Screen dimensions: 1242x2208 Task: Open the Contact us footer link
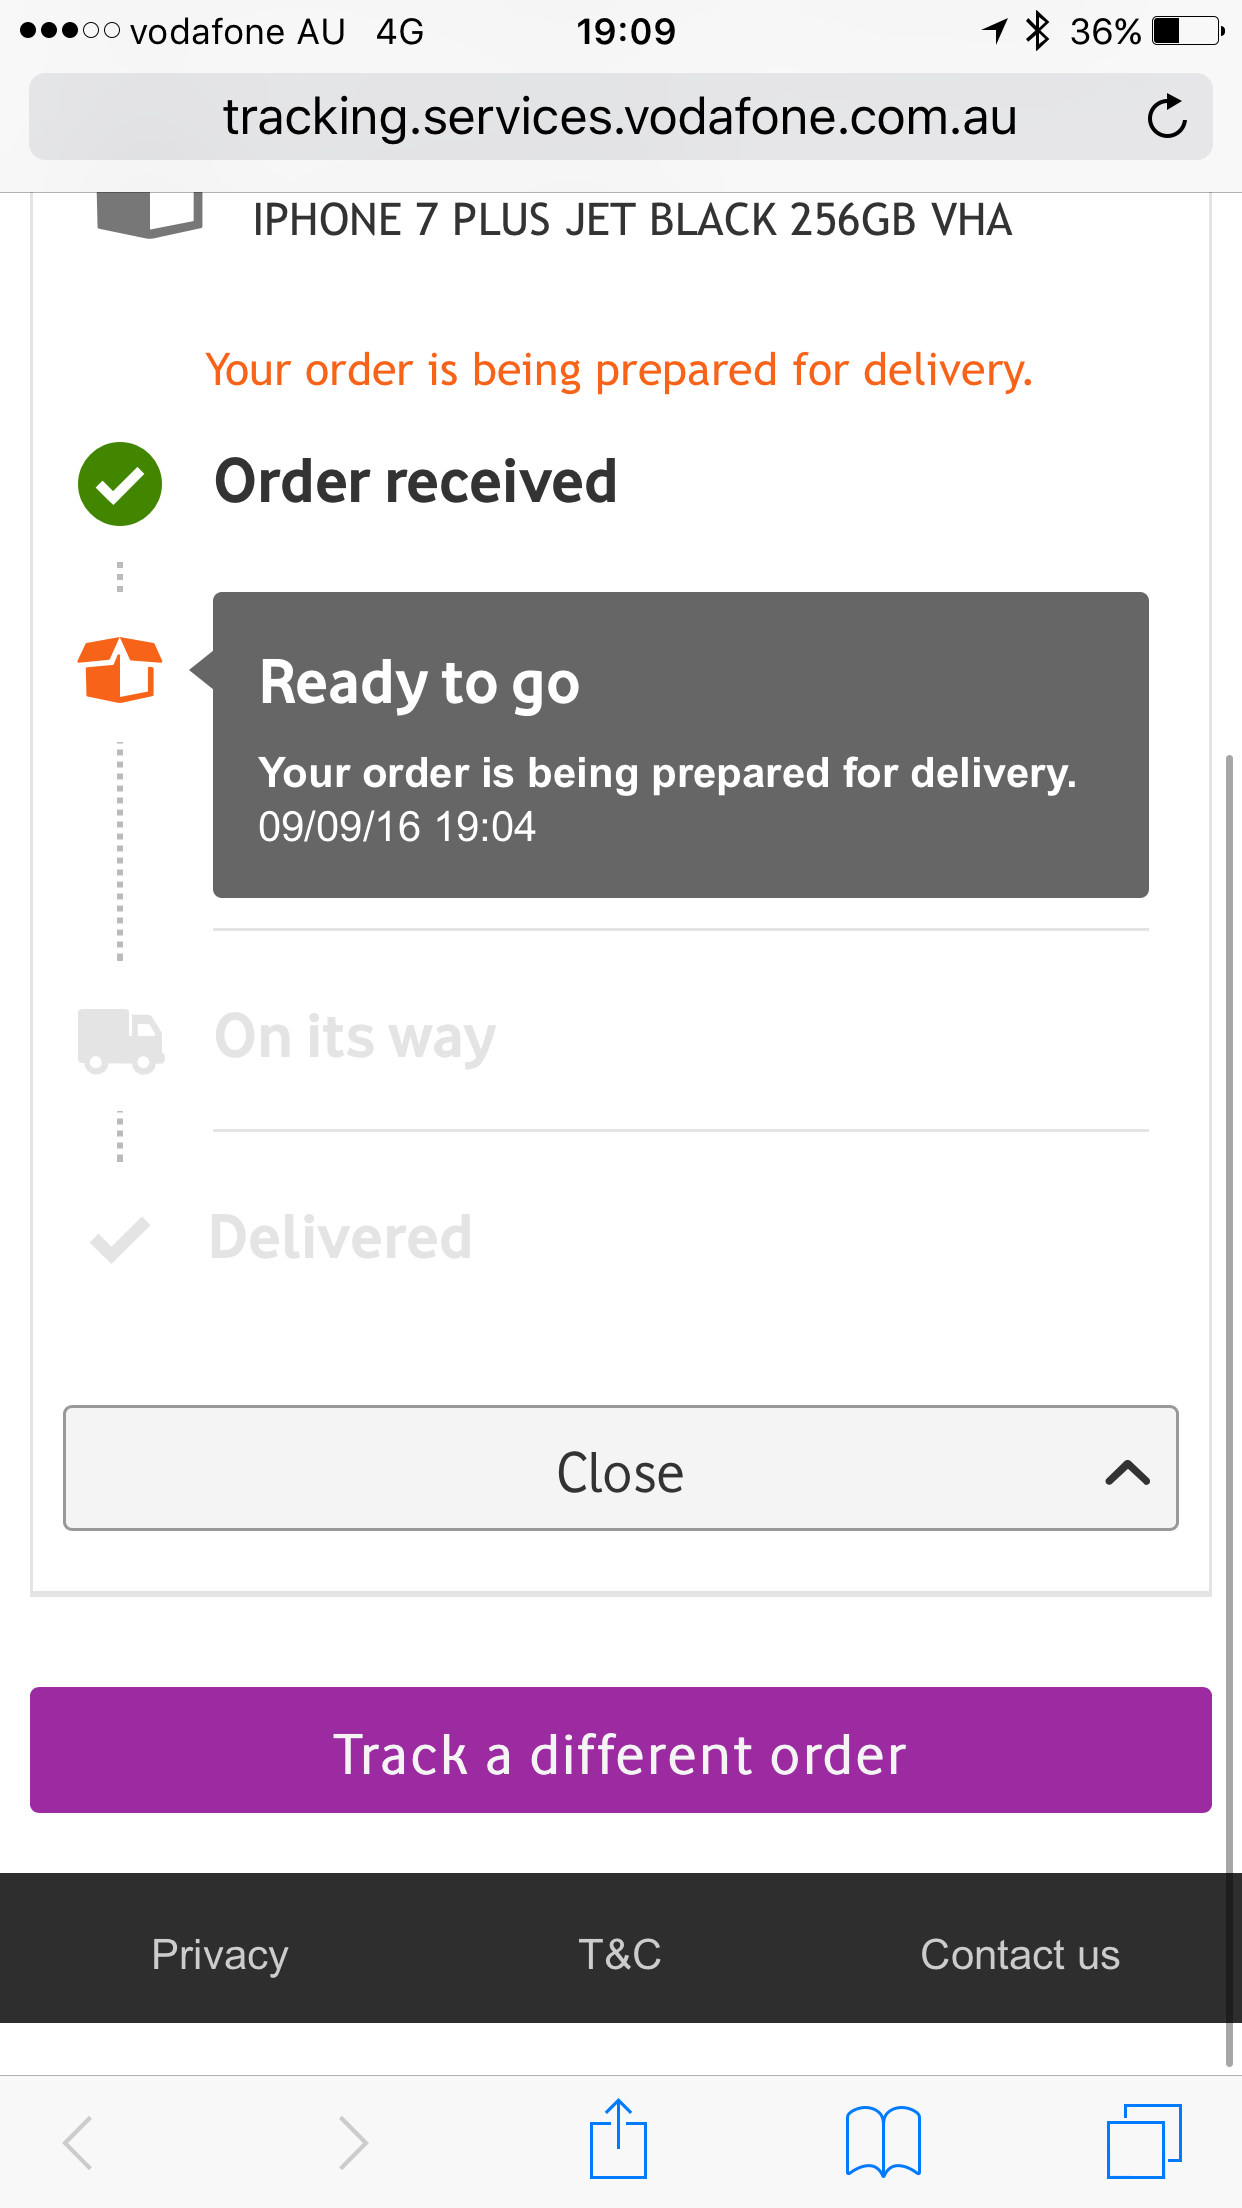pyautogui.click(x=1020, y=1954)
